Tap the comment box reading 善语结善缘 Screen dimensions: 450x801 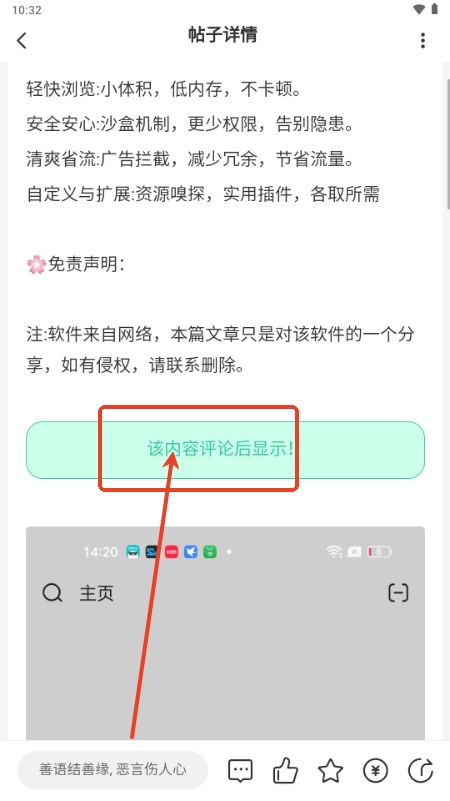click(x=113, y=769)
